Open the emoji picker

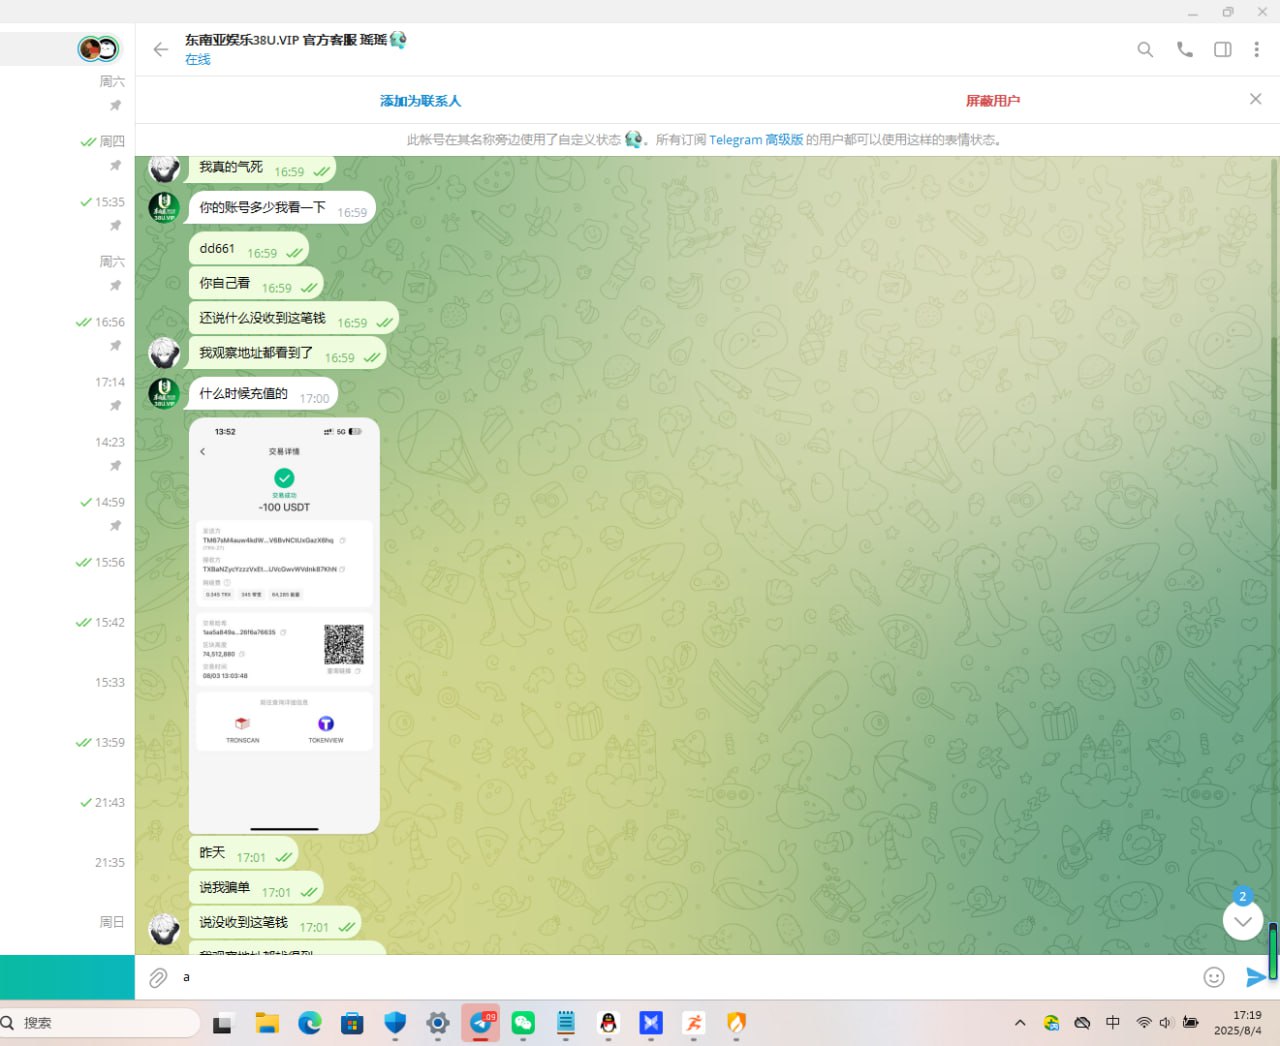tap(1213, 977)
